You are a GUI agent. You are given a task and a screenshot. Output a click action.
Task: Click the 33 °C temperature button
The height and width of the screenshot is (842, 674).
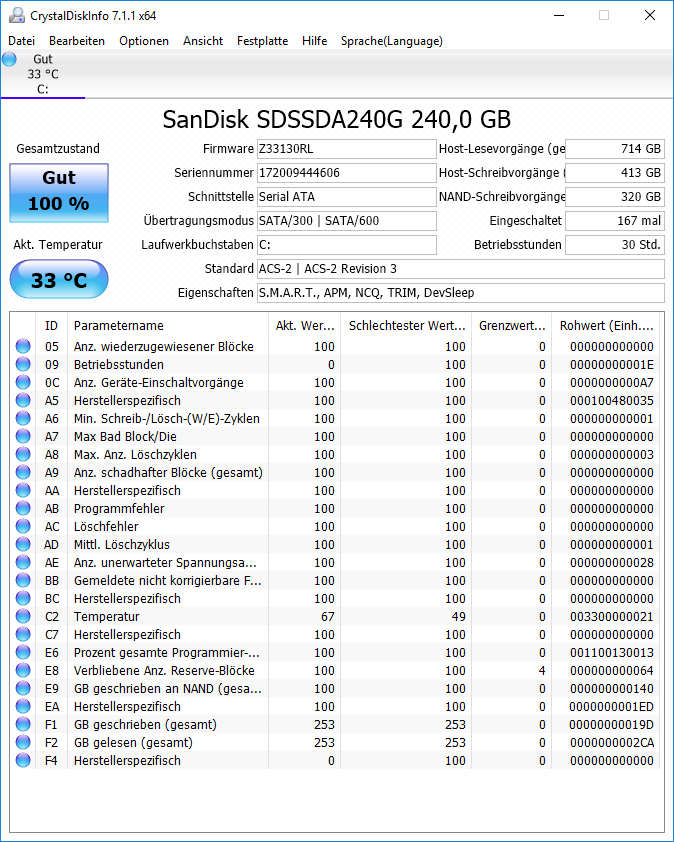click(59, 279)
